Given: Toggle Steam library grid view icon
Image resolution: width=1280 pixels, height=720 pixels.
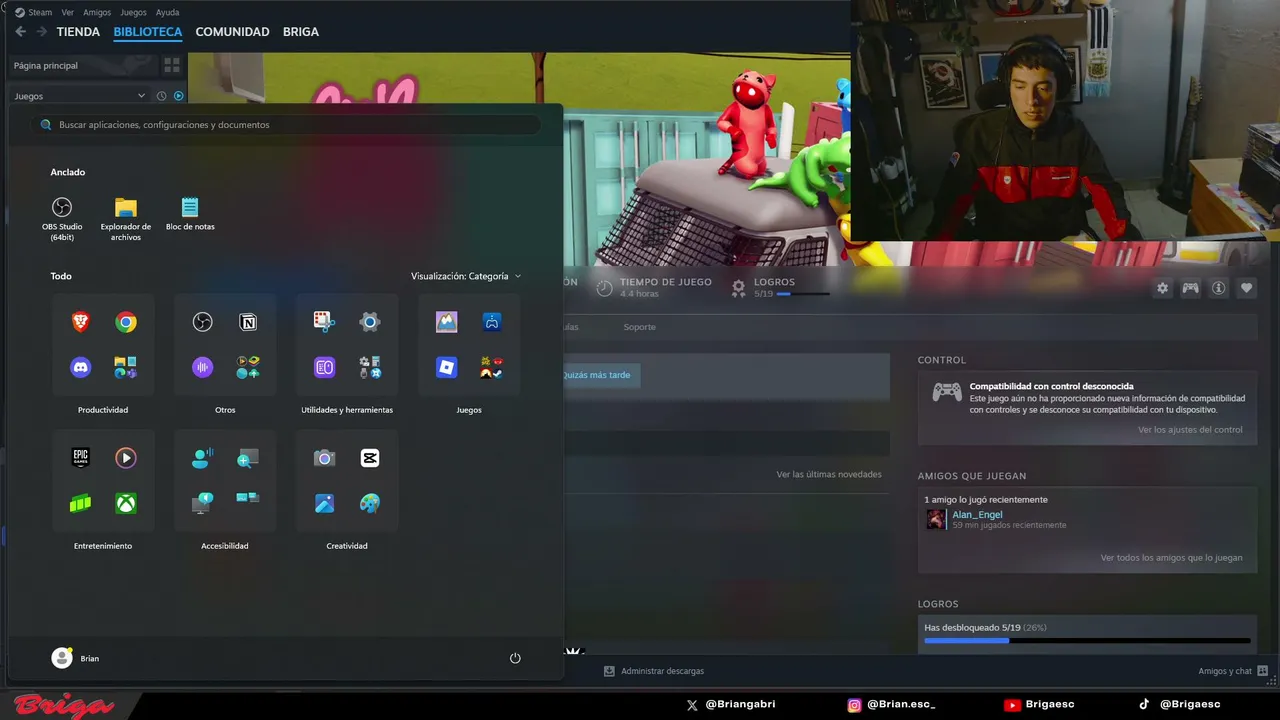Looking at the screenshot, I should (x=172, y=65).
